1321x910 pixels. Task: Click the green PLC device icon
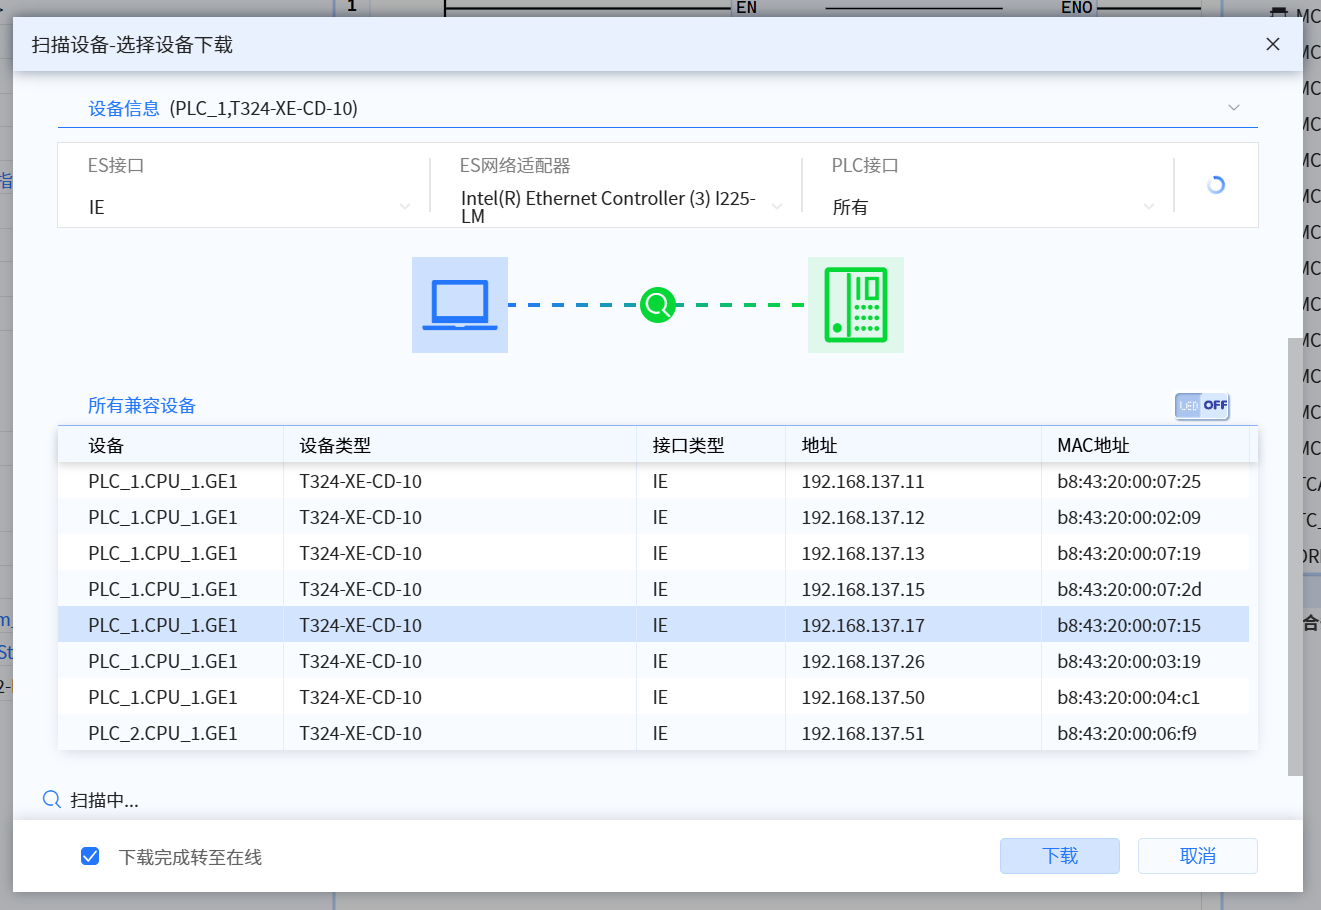(855, 305)
